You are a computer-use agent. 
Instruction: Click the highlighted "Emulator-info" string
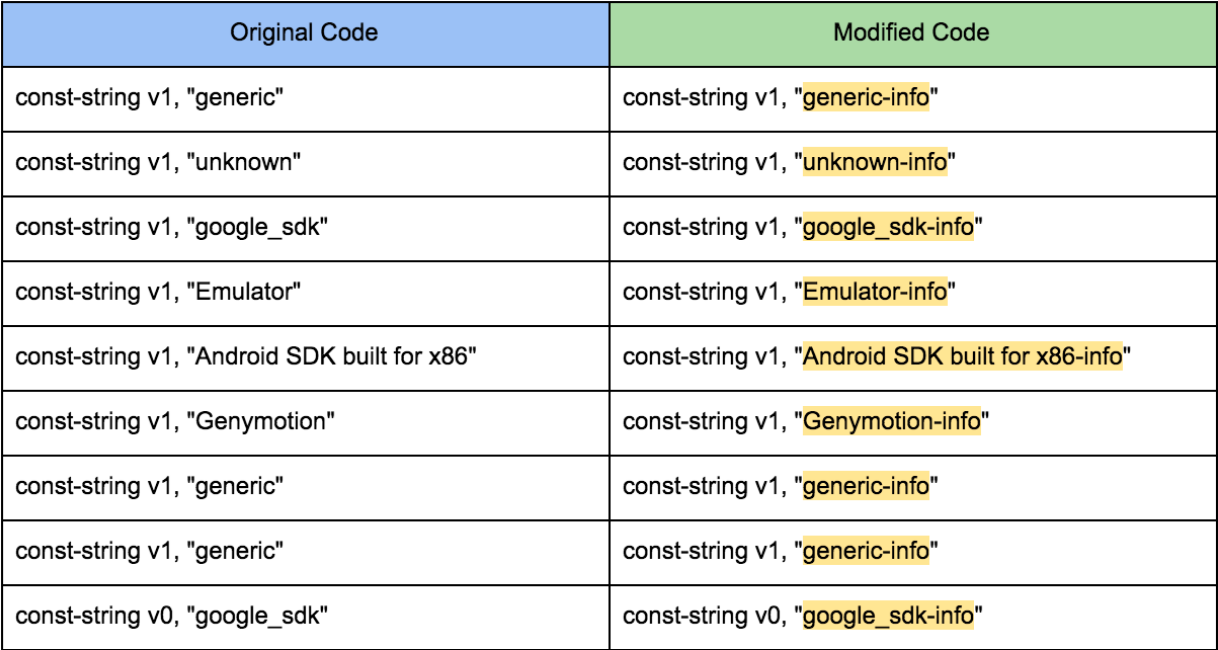tap(874, 292)
